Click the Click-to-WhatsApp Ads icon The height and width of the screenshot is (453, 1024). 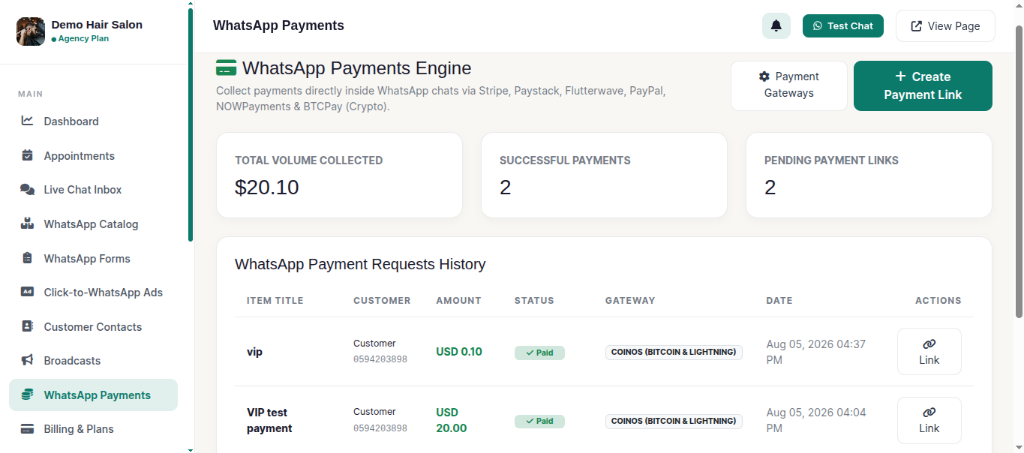point(27,292)
